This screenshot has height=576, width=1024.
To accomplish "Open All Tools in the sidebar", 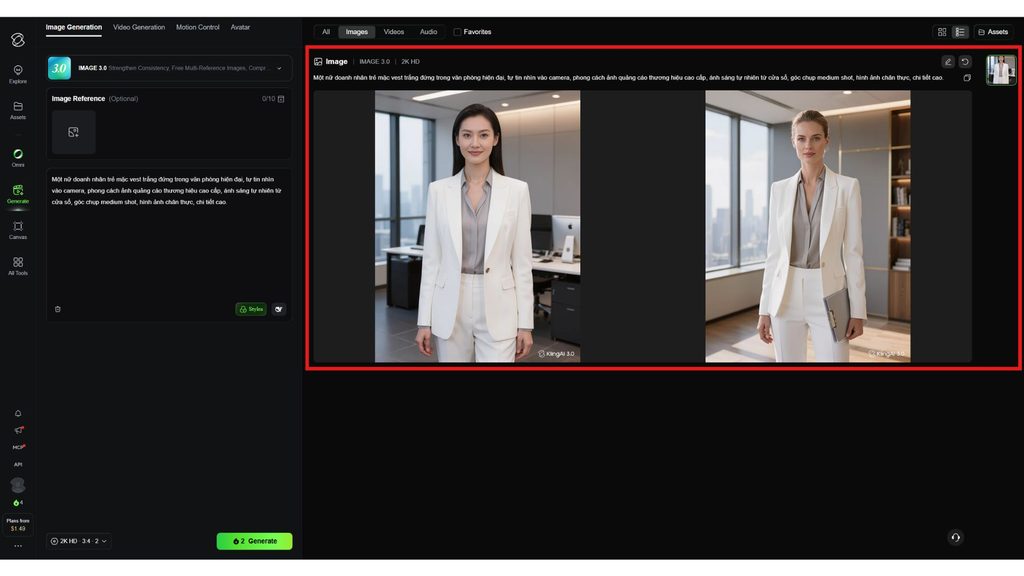I will [18, 266].
